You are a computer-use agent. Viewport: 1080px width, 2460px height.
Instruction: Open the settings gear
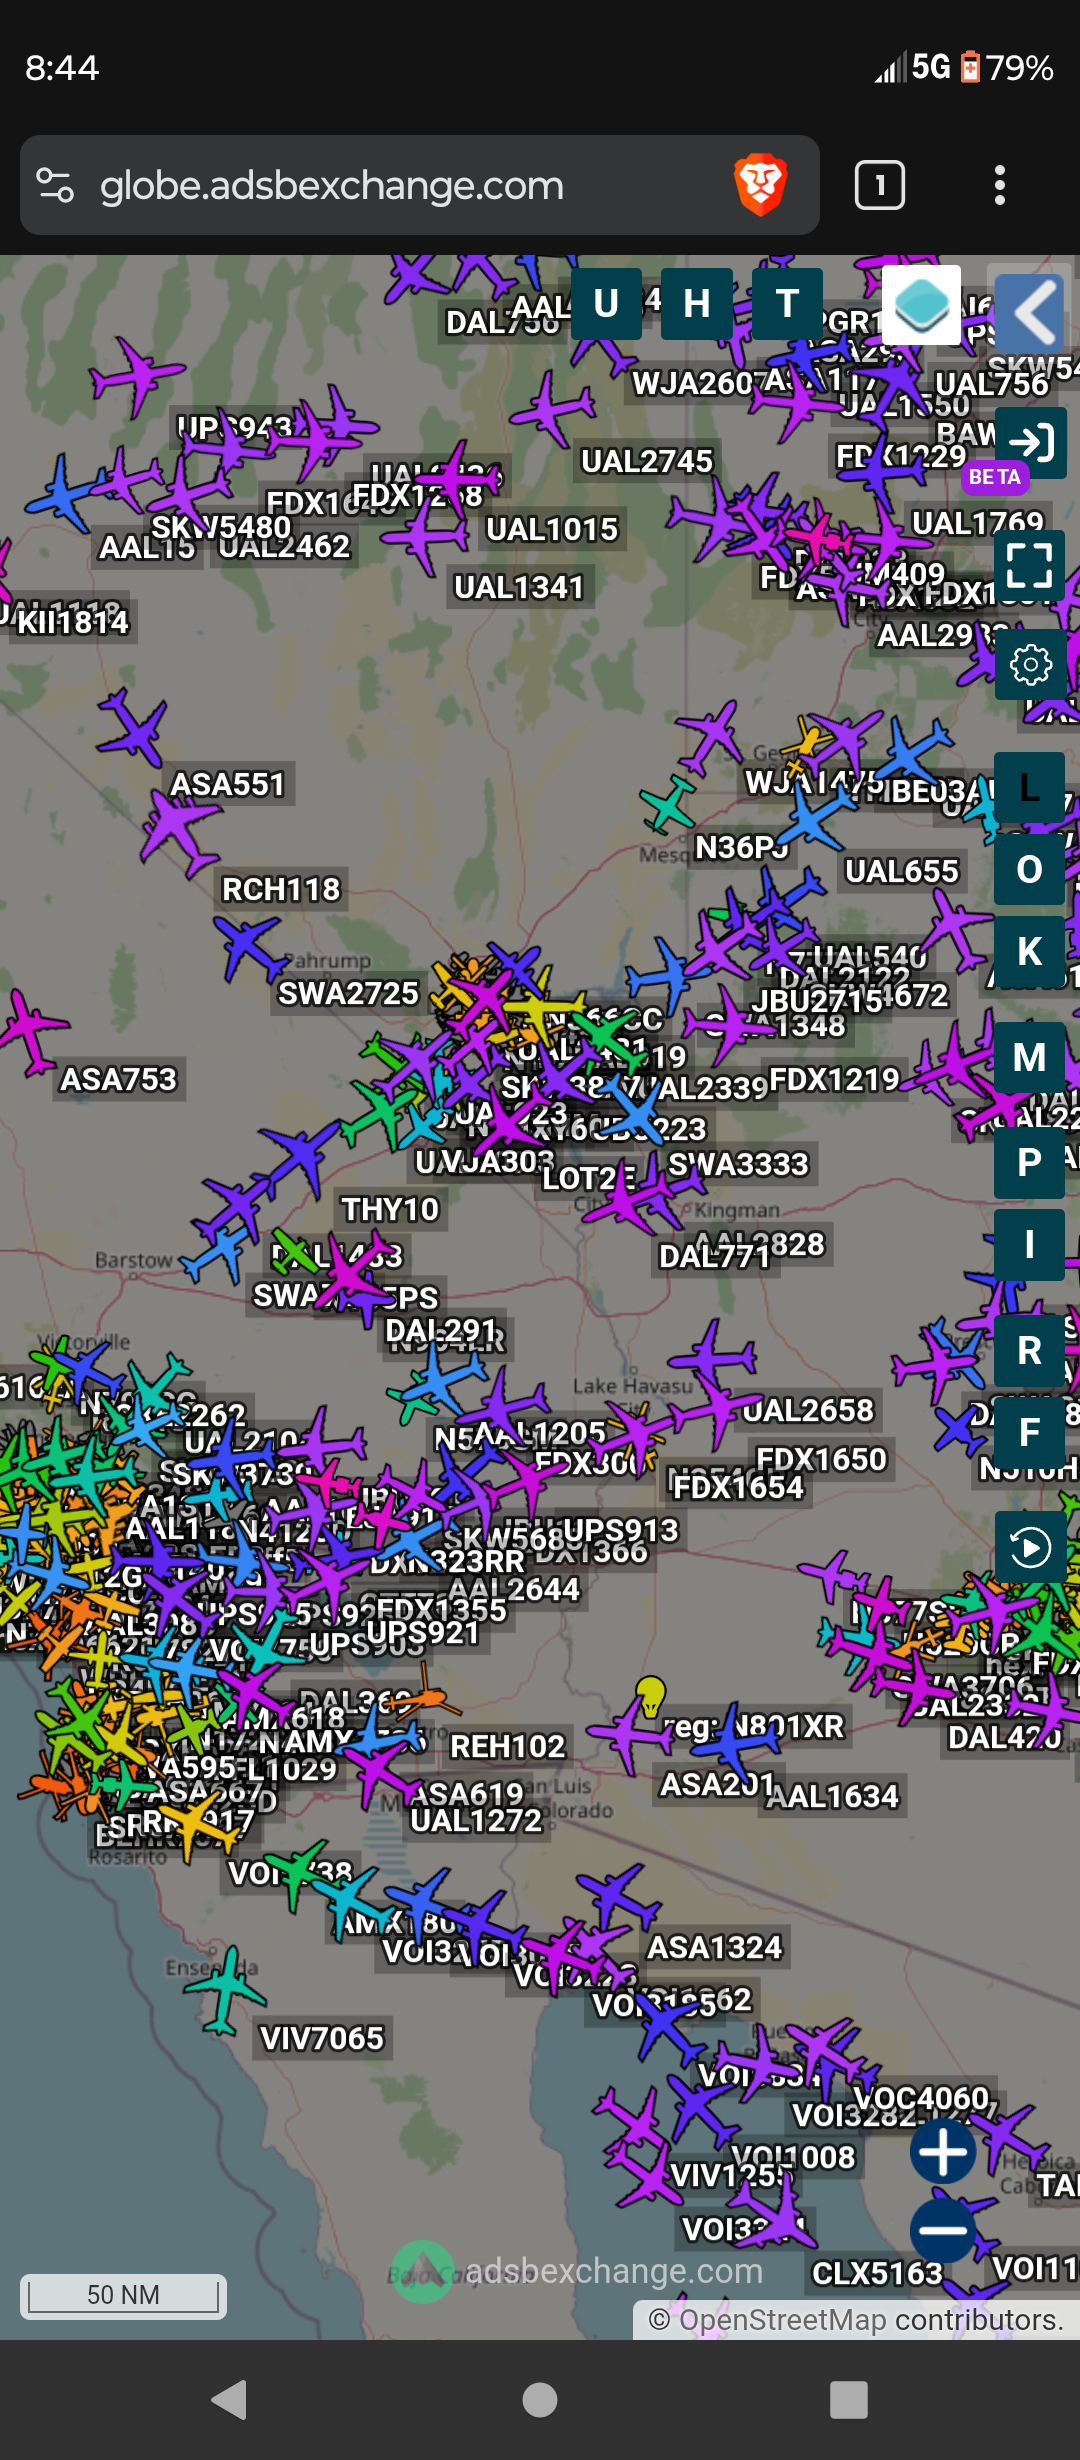tap(1030, 664)
